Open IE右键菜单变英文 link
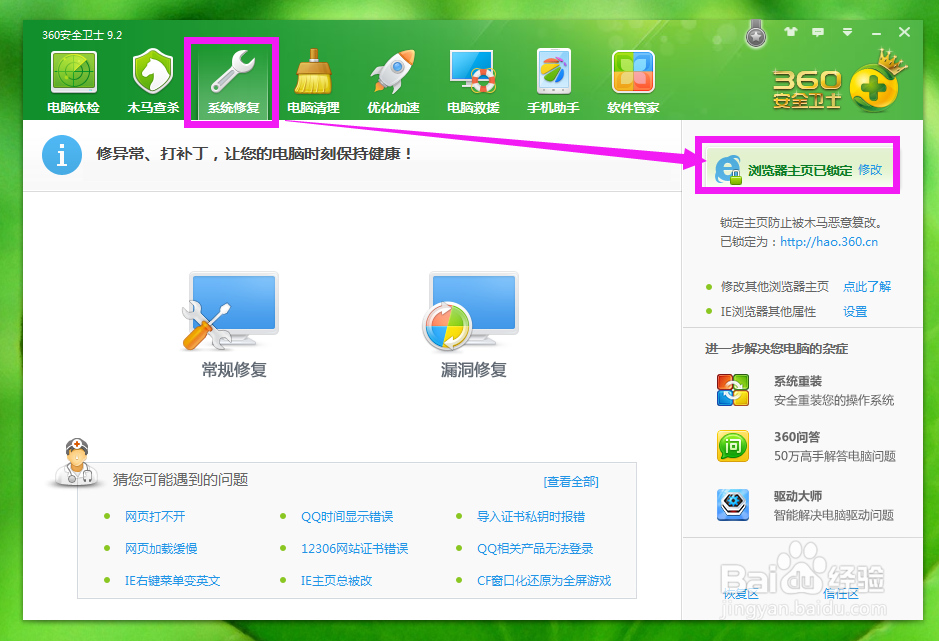 click(x=172, y=580)
